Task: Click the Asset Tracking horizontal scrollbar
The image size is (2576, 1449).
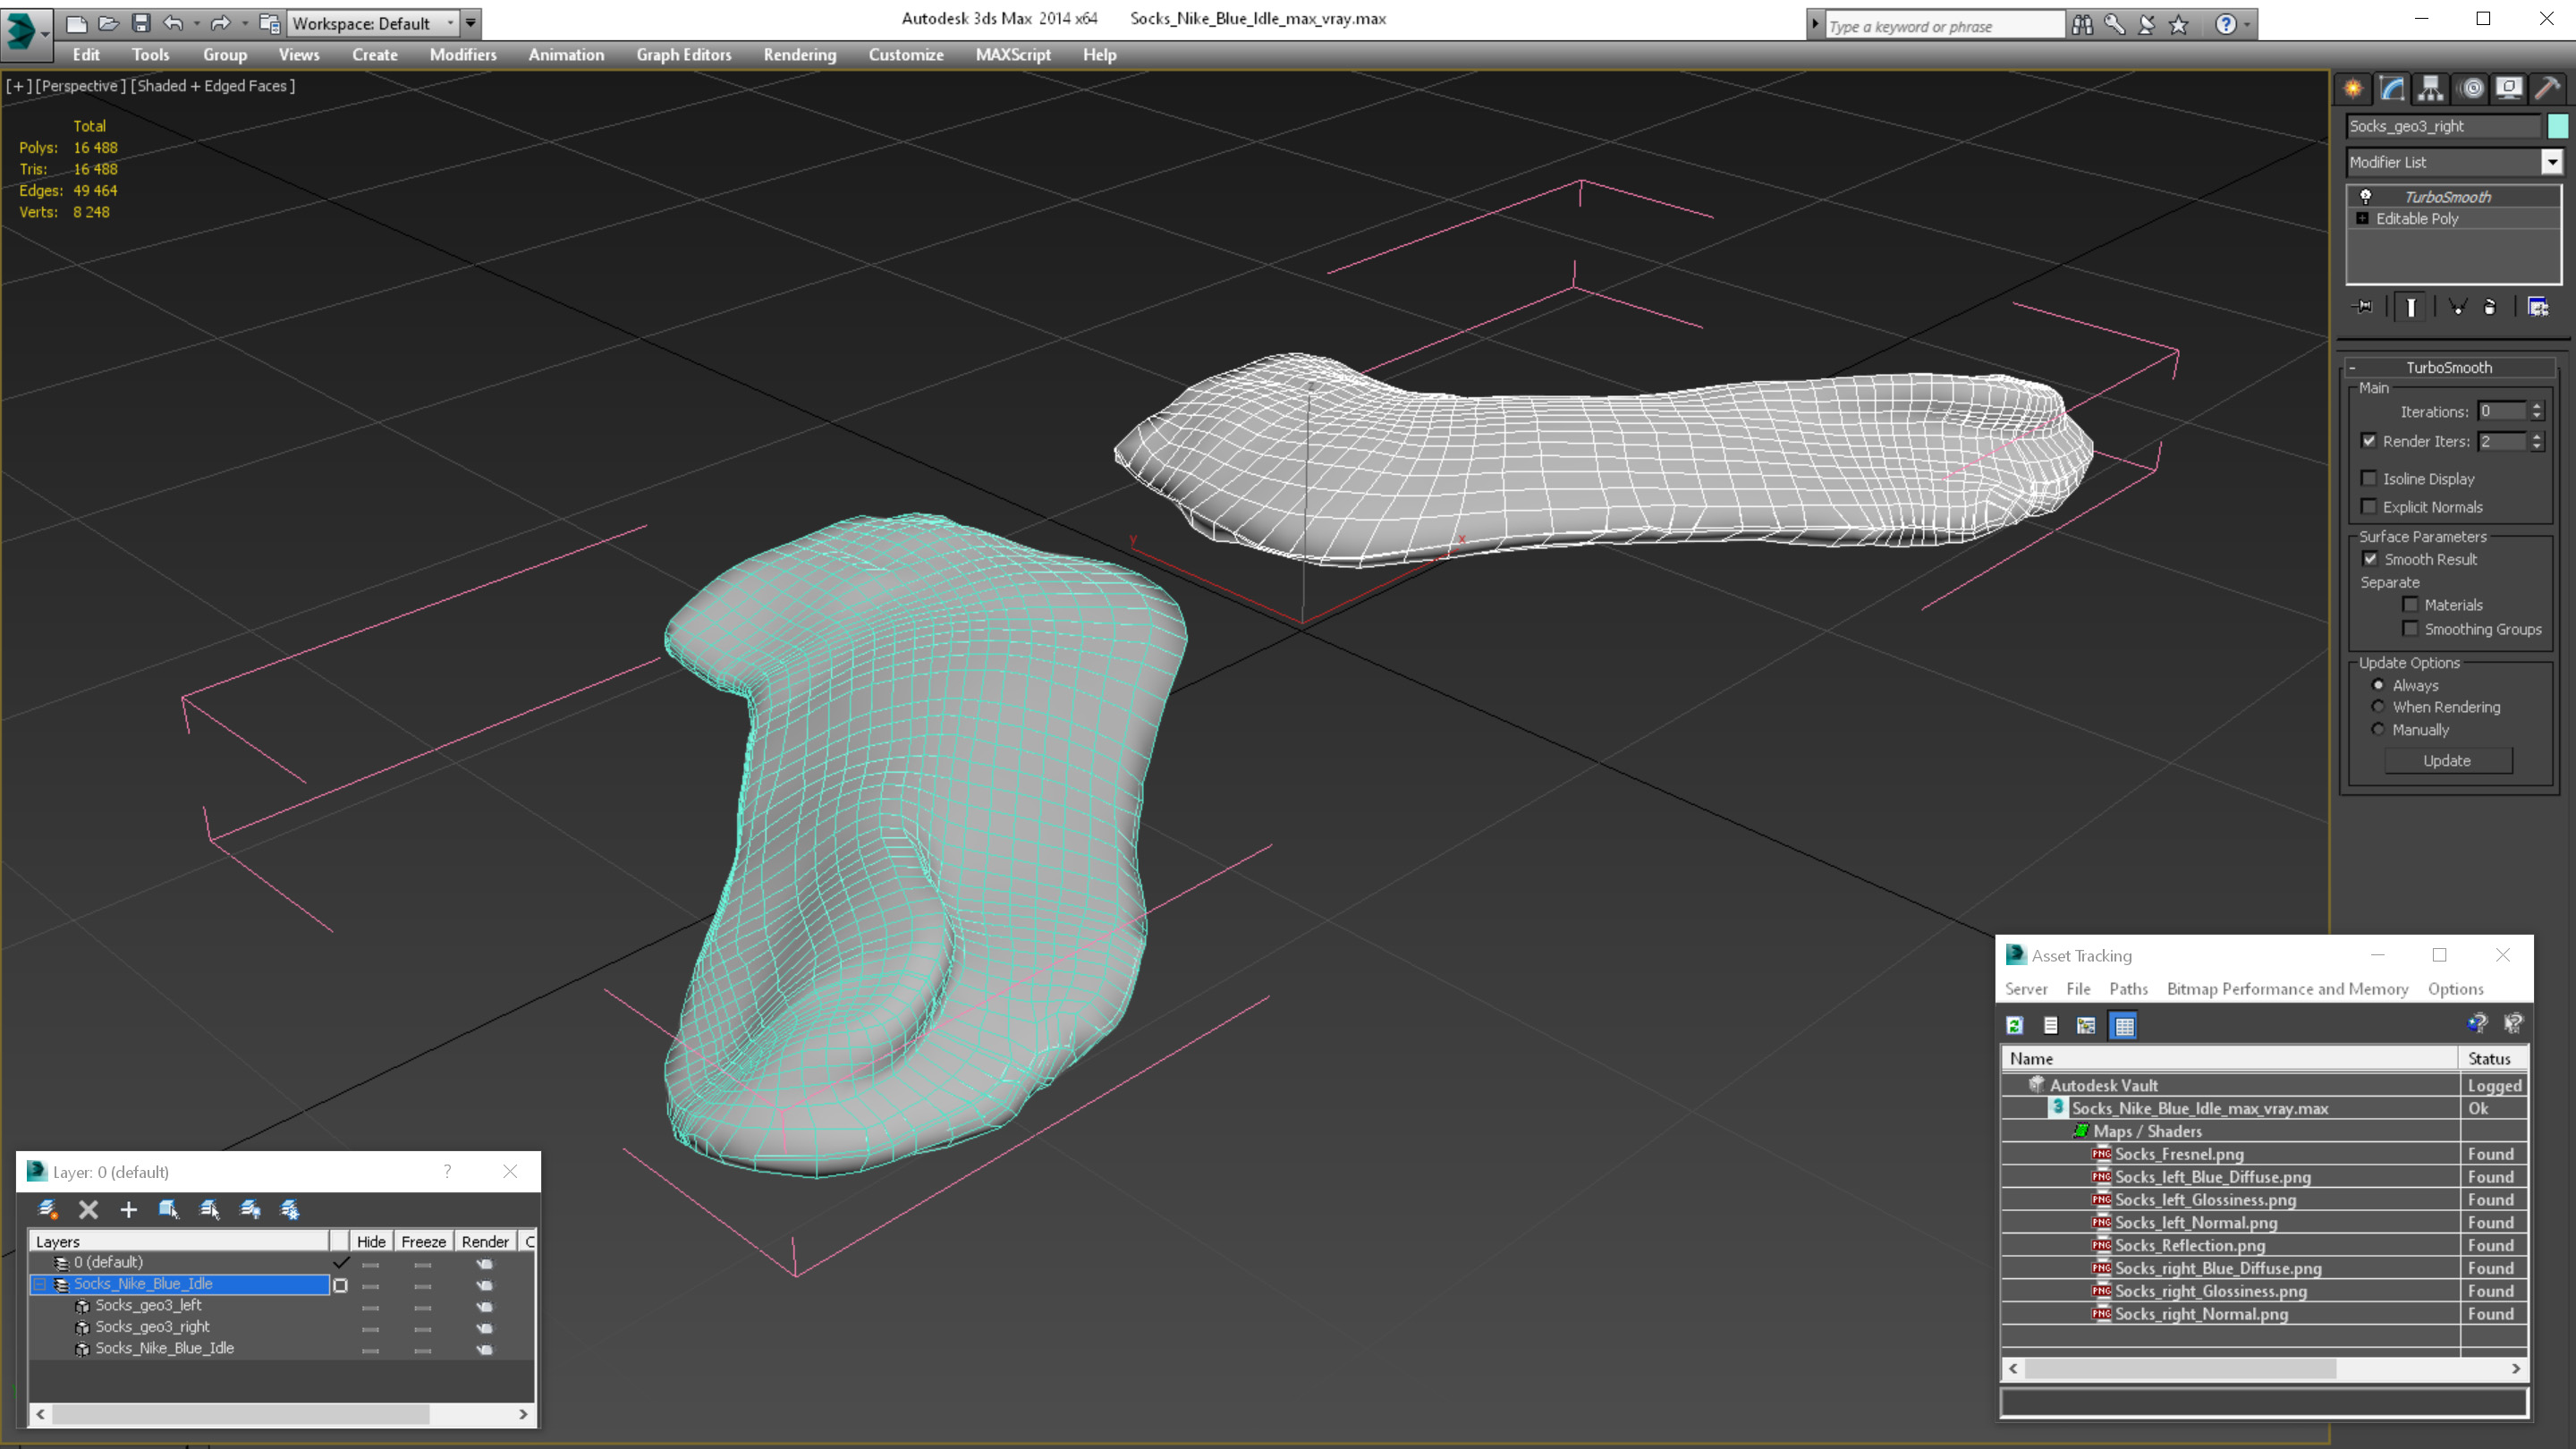Action: pos(2265,1368)
